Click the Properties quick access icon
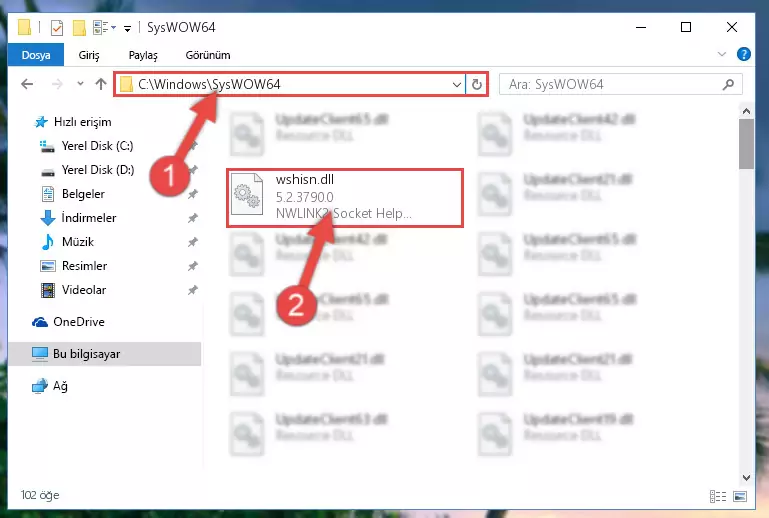Viewport: 769px width, 518px height. (x=57, y=27)
